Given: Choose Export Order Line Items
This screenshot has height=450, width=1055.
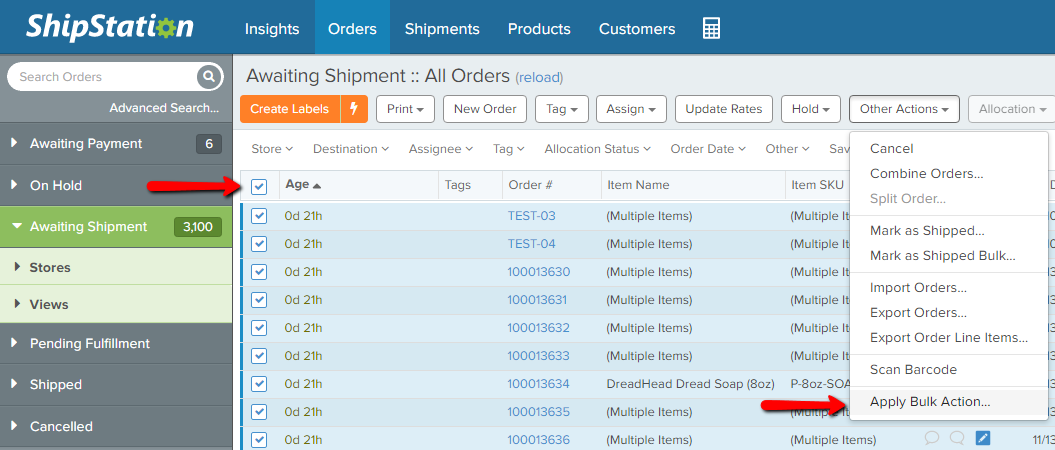Looking at the screenshot, I should tap(949, 338).
